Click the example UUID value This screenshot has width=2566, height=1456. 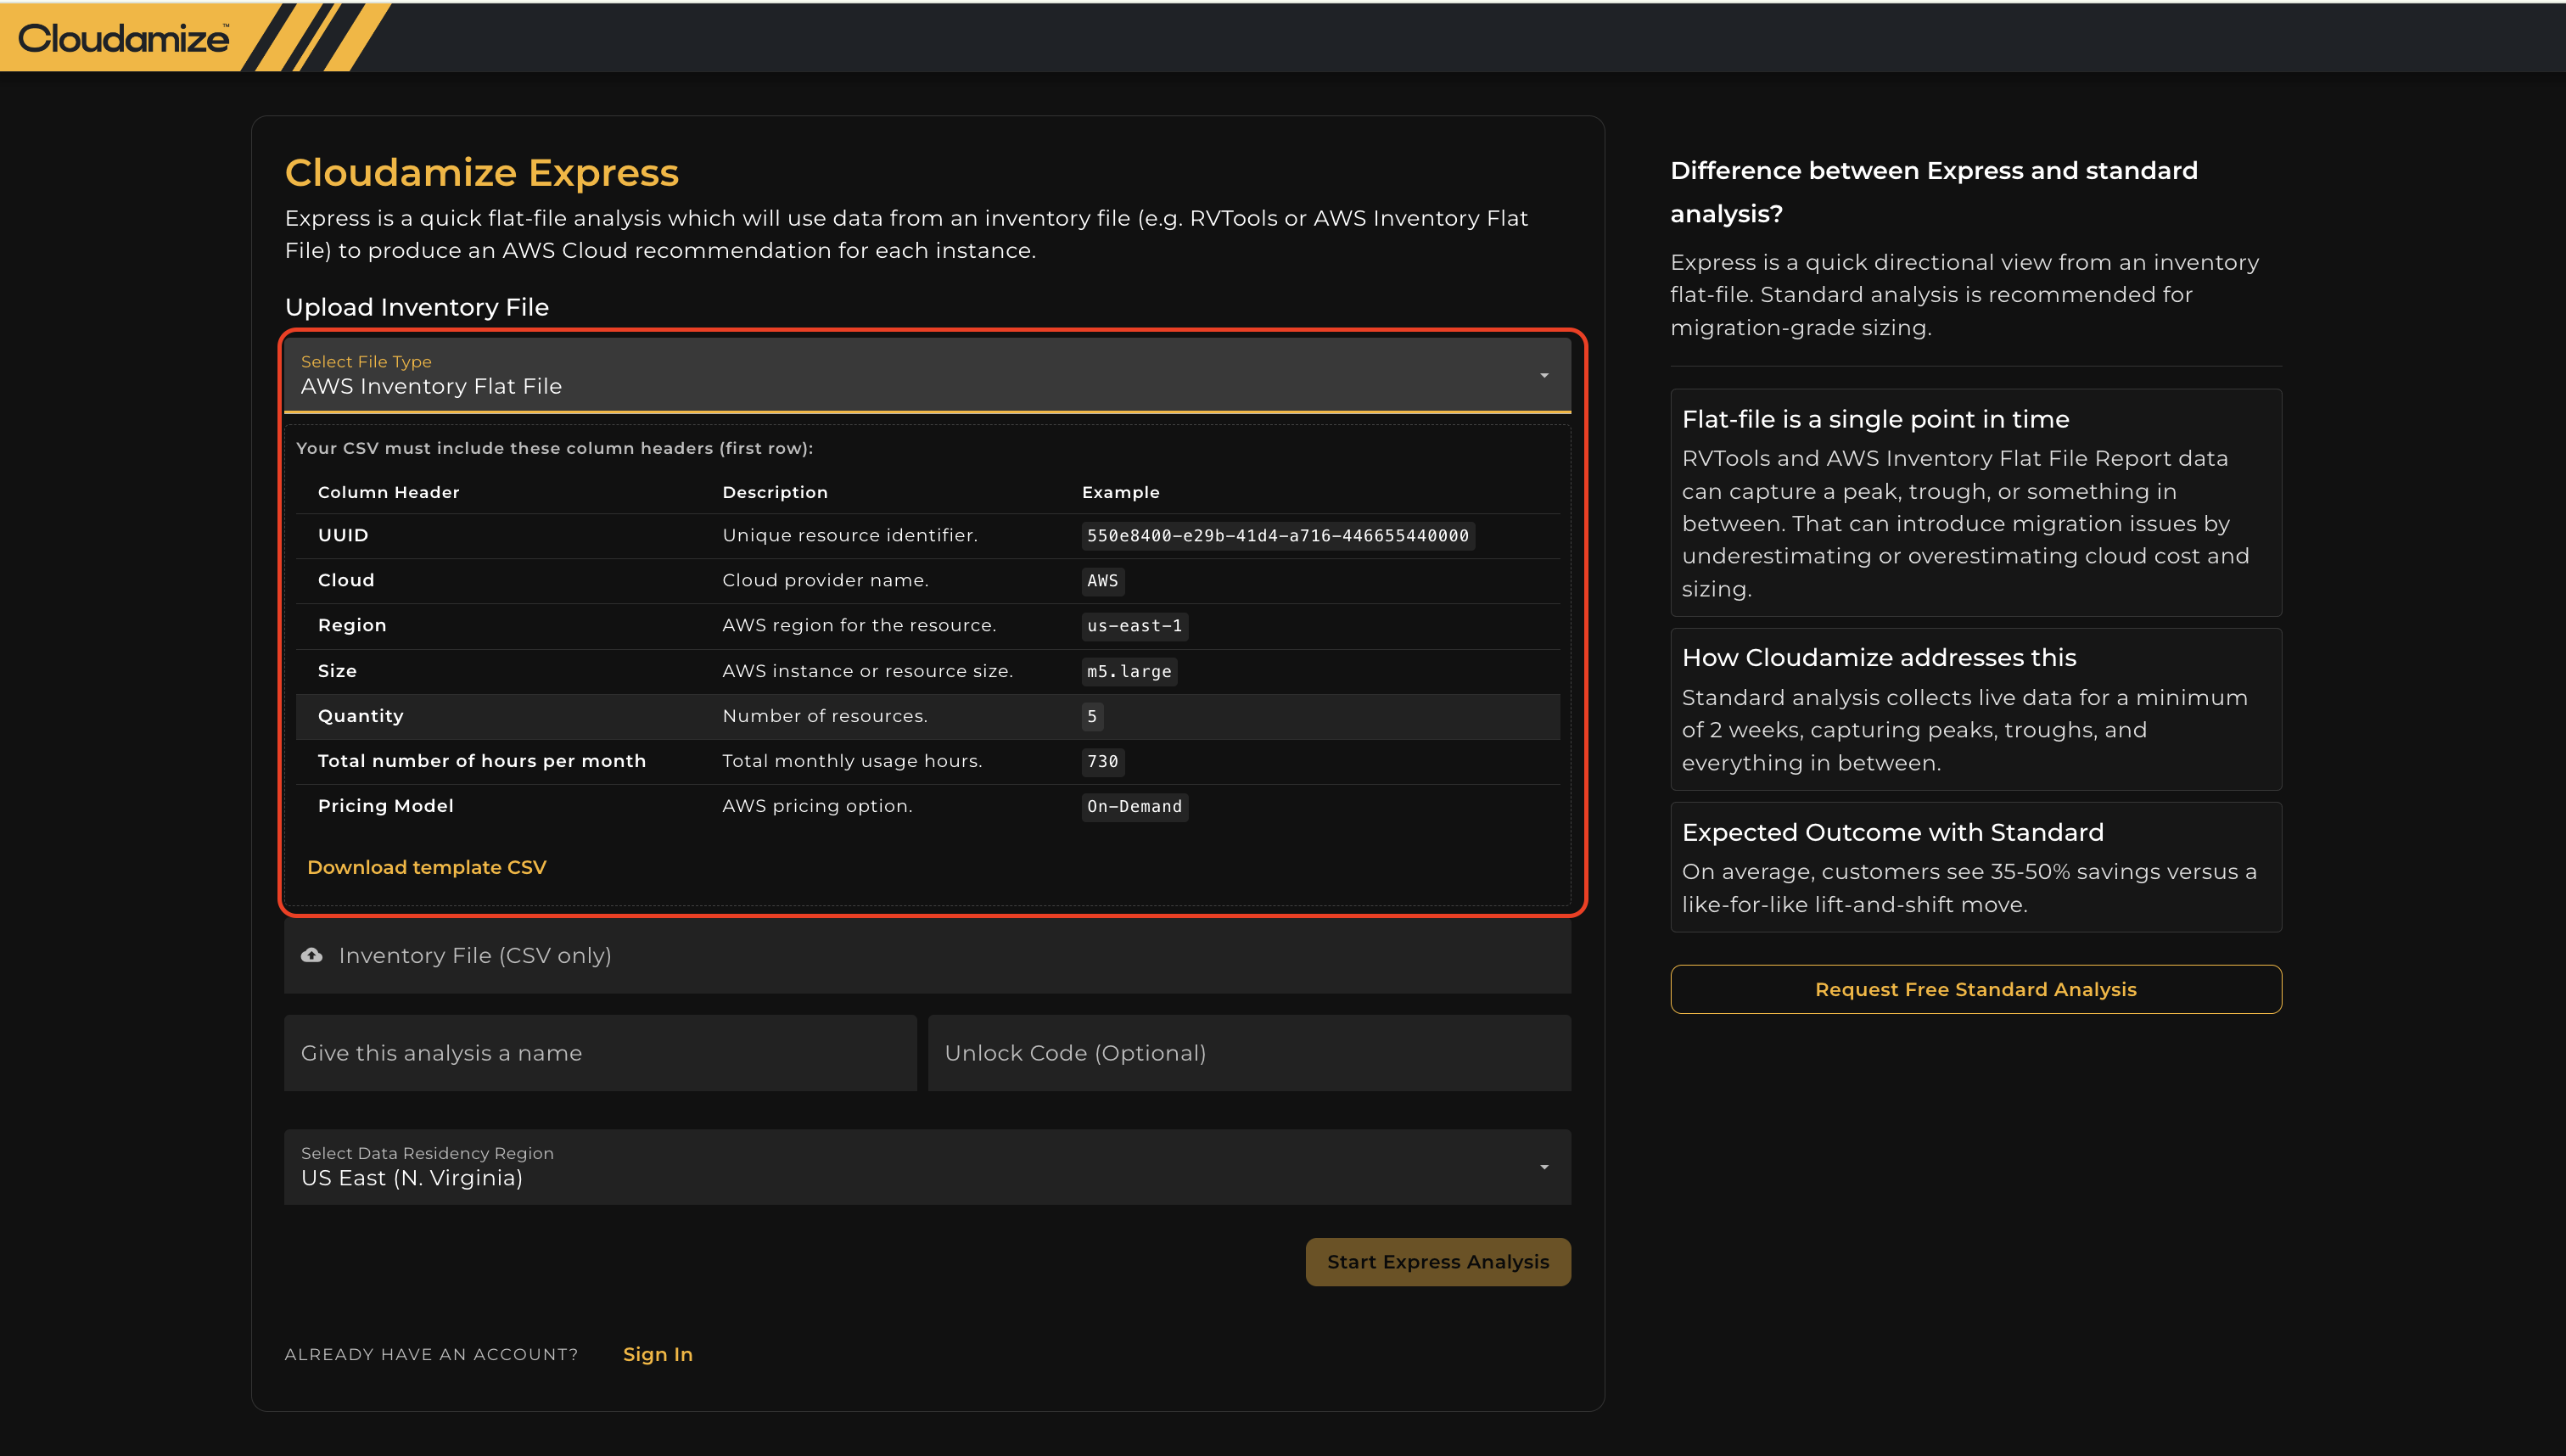coord(1278,536)
